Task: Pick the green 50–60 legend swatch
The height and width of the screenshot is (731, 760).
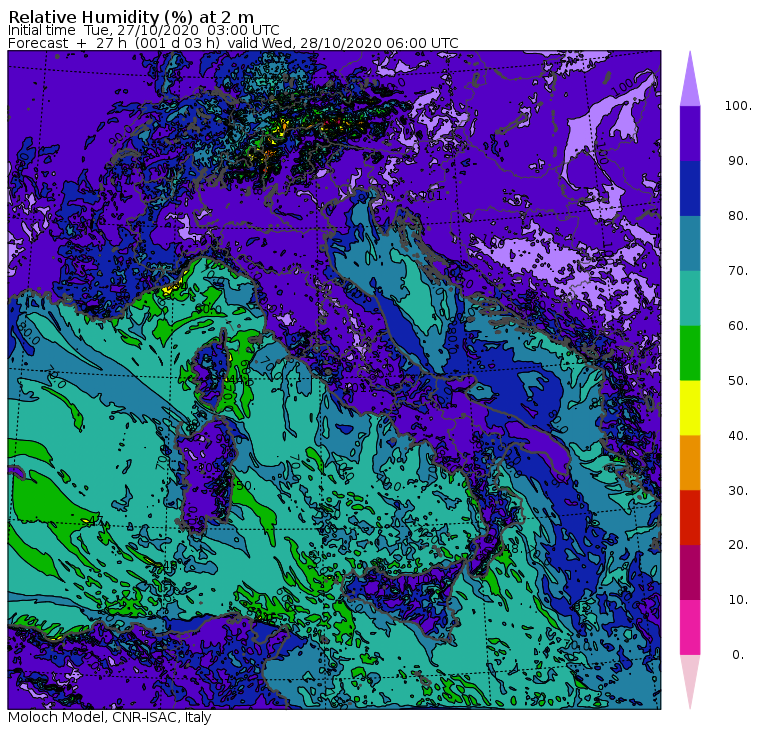Action: 690,353
